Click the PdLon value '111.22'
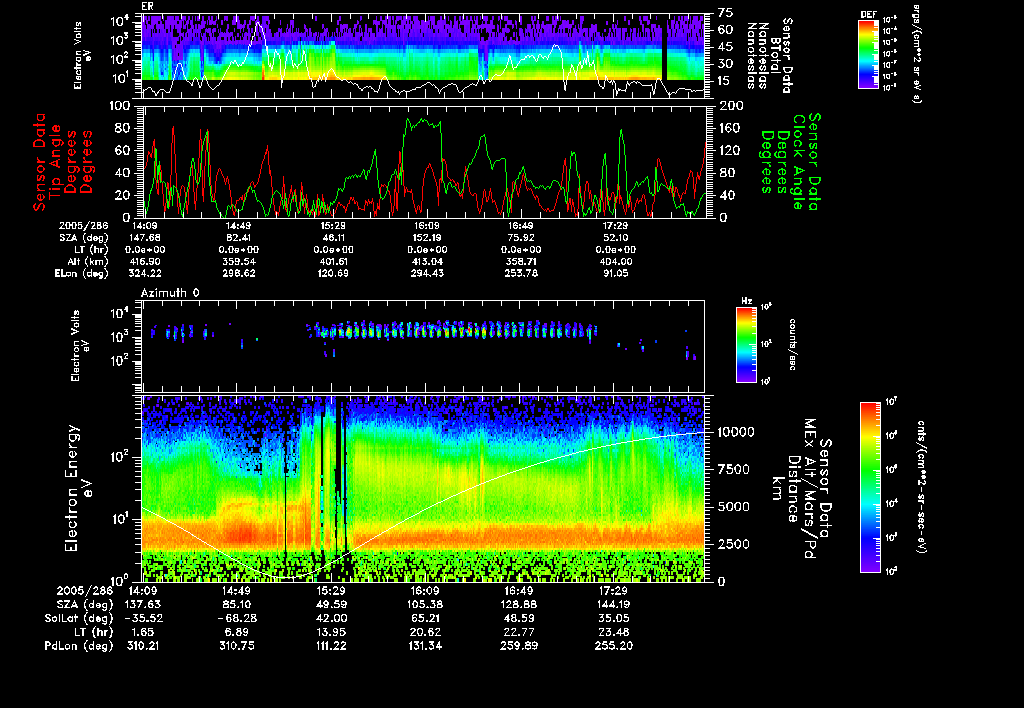Viewport: 1024px width, 708px height. tap(331, 646)
